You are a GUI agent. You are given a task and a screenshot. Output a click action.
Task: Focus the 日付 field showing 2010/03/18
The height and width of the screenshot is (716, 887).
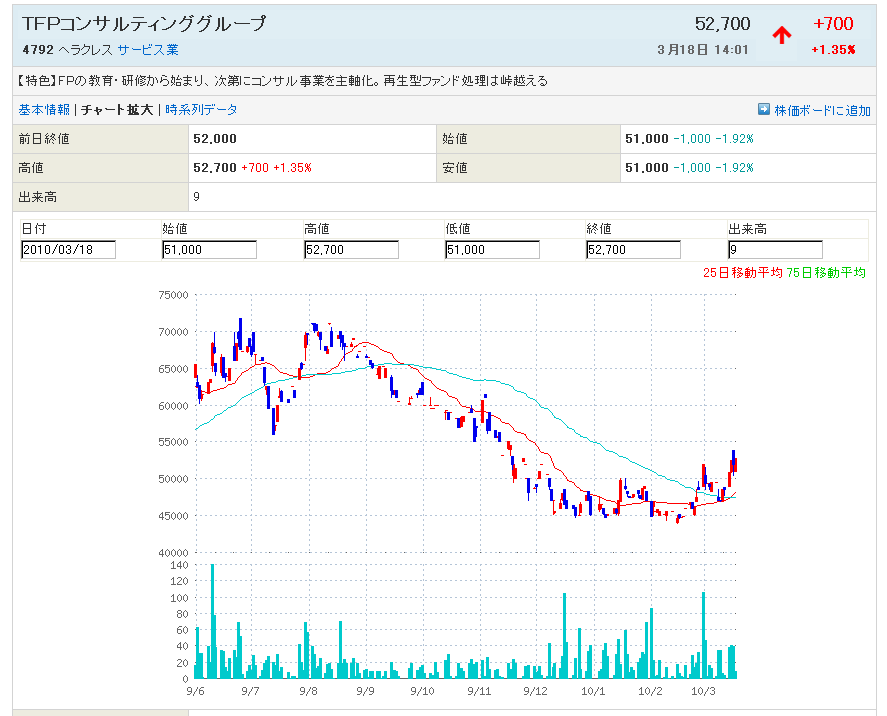tap(68, 250)
